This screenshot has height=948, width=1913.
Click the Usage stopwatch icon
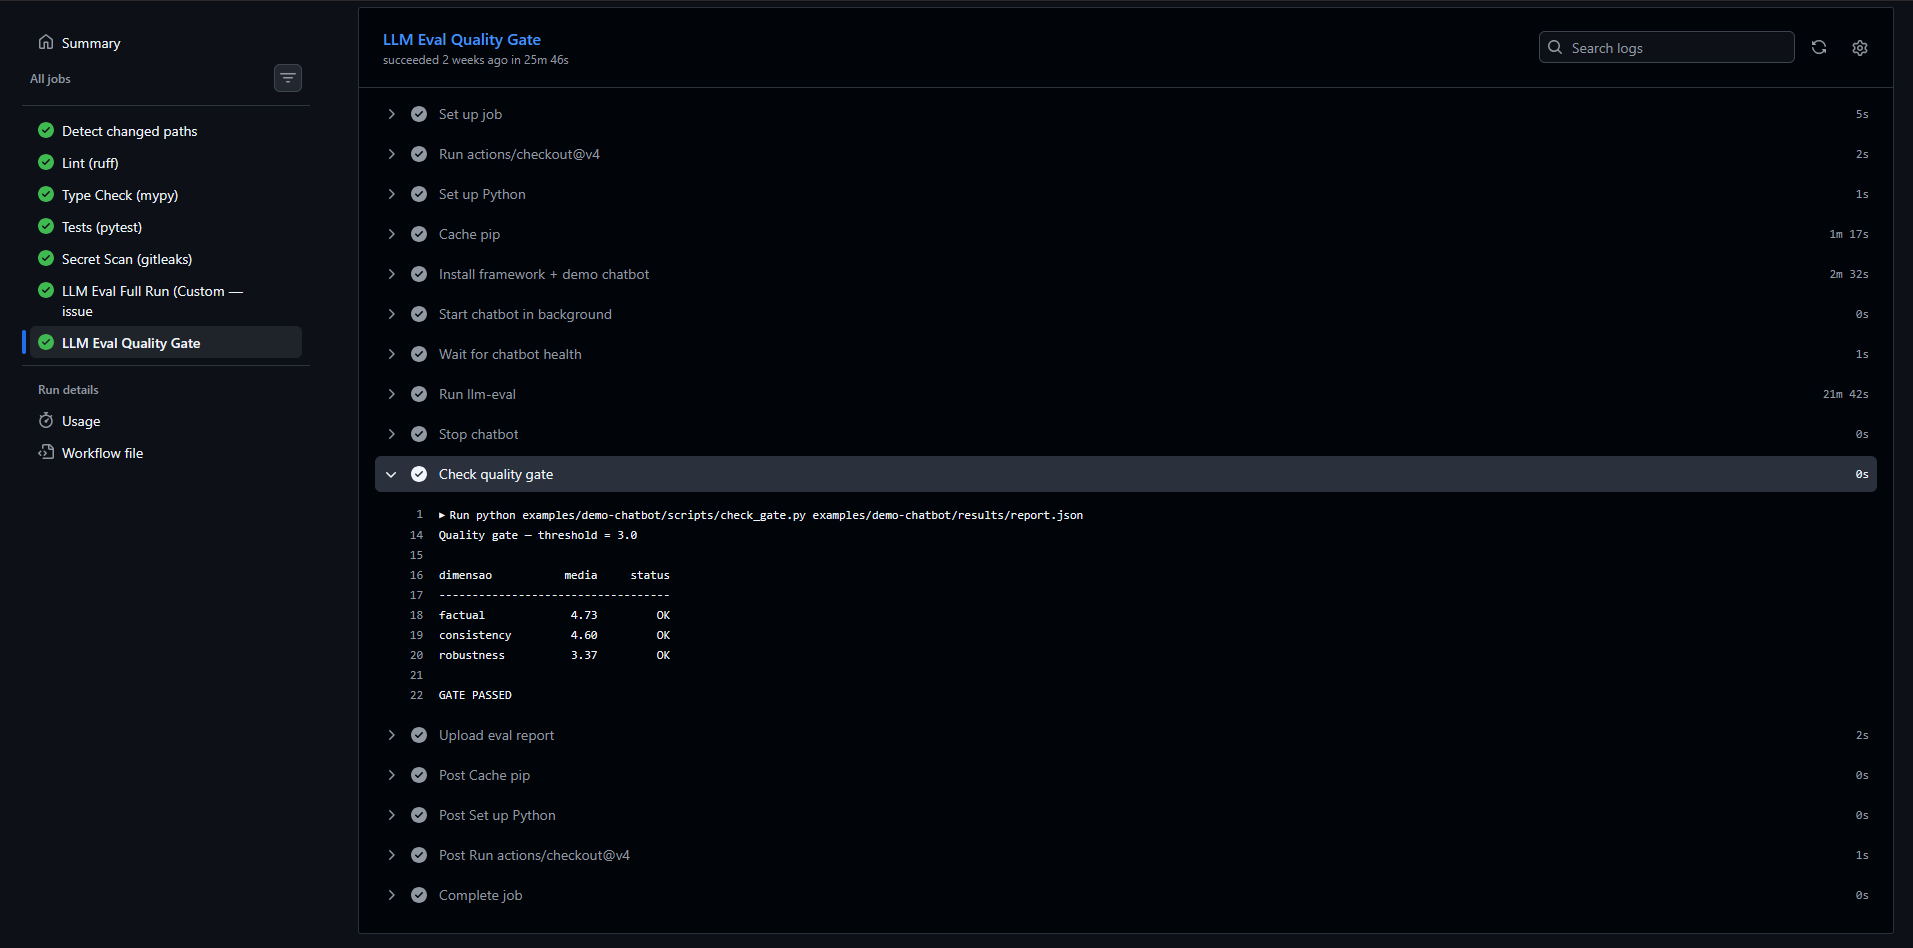point(46,420)
